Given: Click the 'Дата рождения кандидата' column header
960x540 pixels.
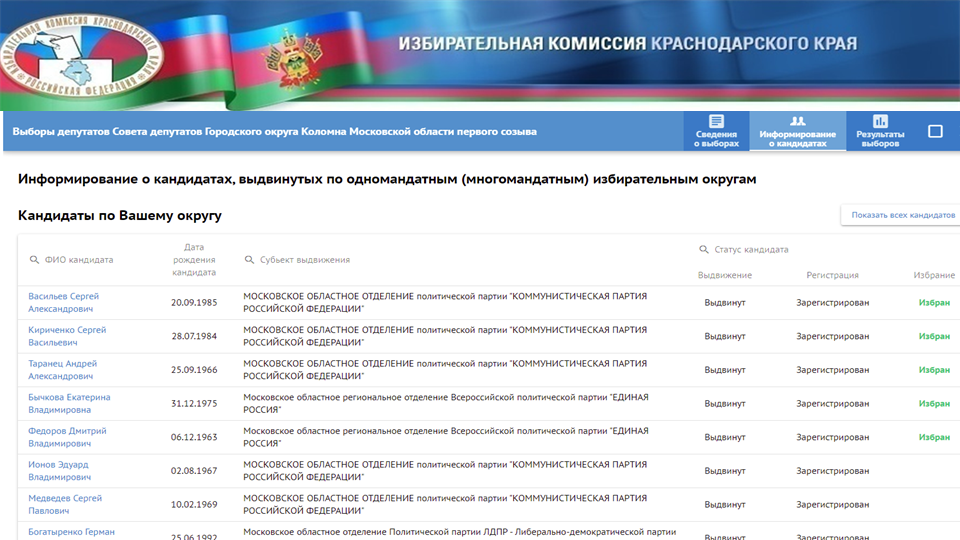Looking at the screenshot, I should [x=193, y=259].
